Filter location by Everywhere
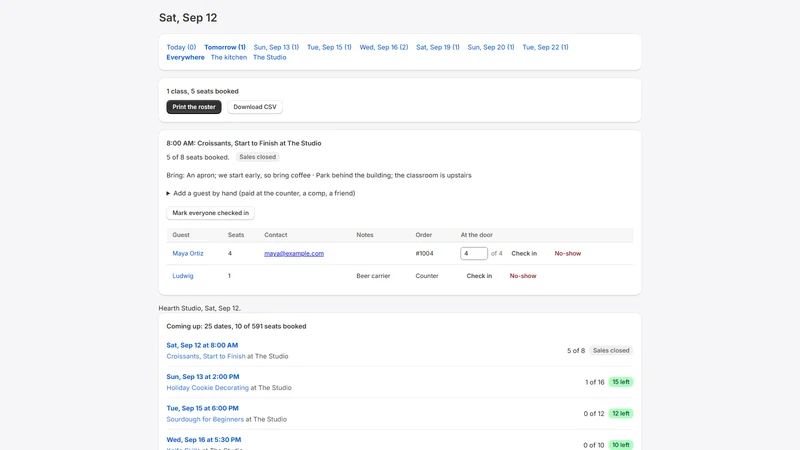Screen dimensions: 800x450 click(x=185, y=57)
